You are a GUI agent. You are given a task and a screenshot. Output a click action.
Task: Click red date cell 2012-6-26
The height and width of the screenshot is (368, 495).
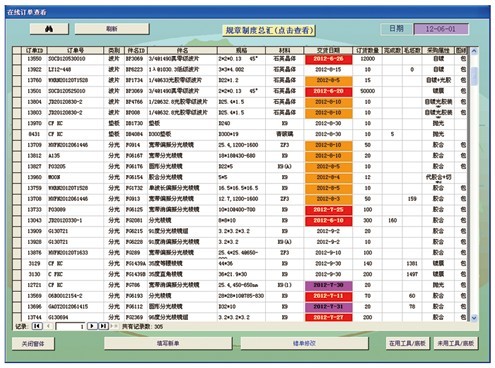click(328, 59)
